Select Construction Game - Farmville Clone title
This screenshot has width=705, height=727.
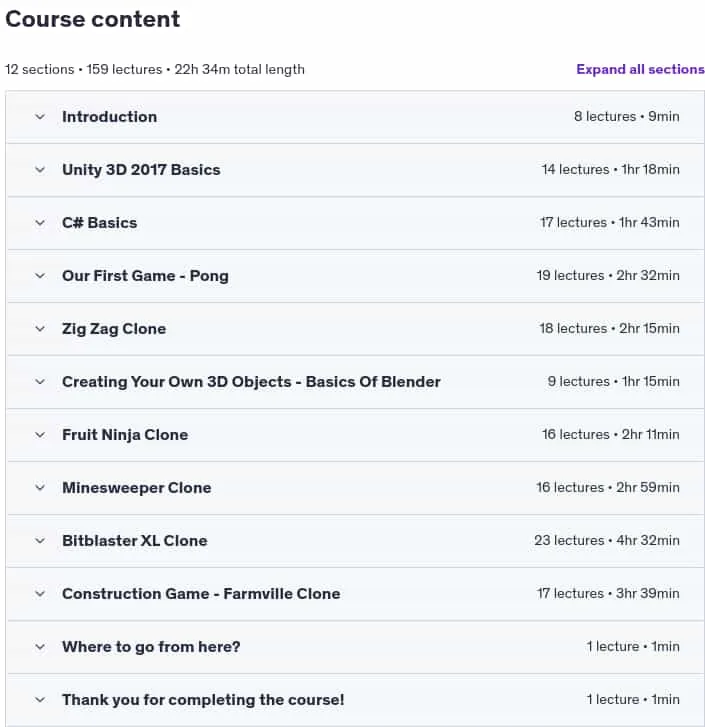click(201, 593)
